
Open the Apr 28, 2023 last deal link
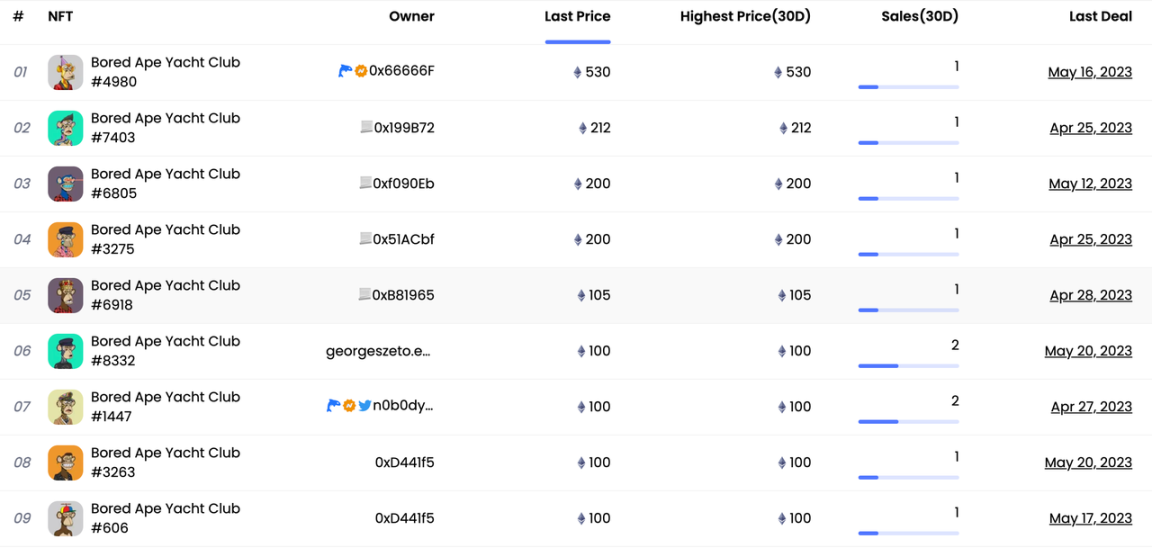pyautogui.click(x=1090, y=296)
